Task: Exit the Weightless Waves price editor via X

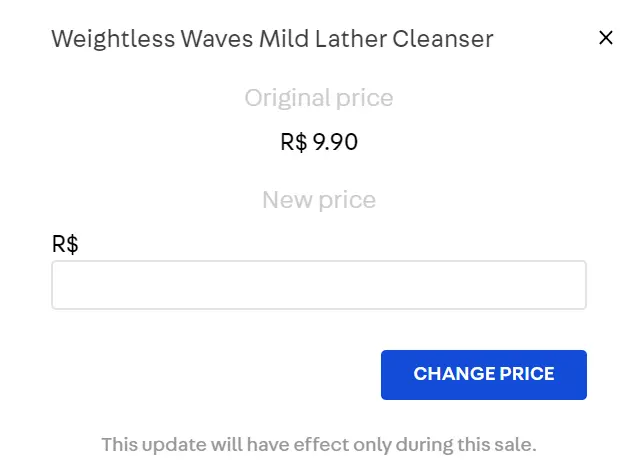Action: [605, 38]
